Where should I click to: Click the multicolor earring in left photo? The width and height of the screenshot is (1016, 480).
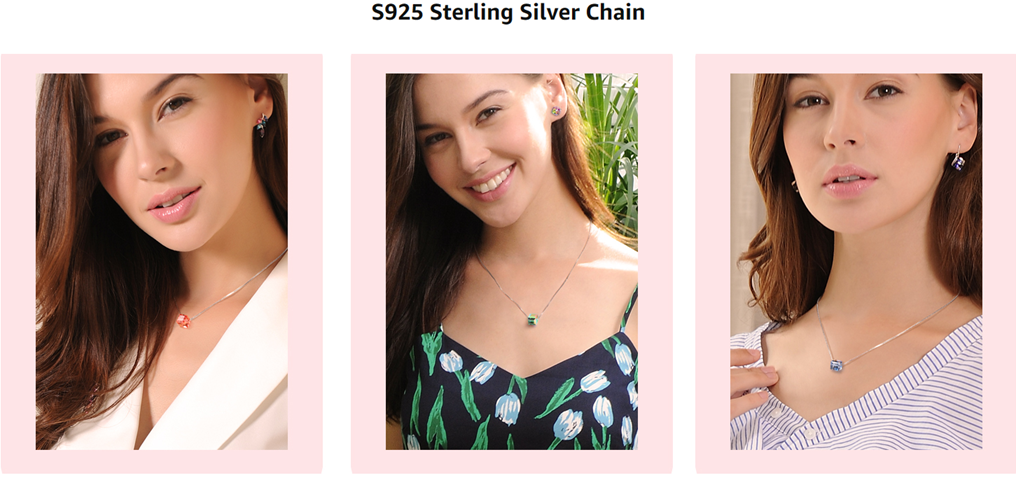click(261, 124)
